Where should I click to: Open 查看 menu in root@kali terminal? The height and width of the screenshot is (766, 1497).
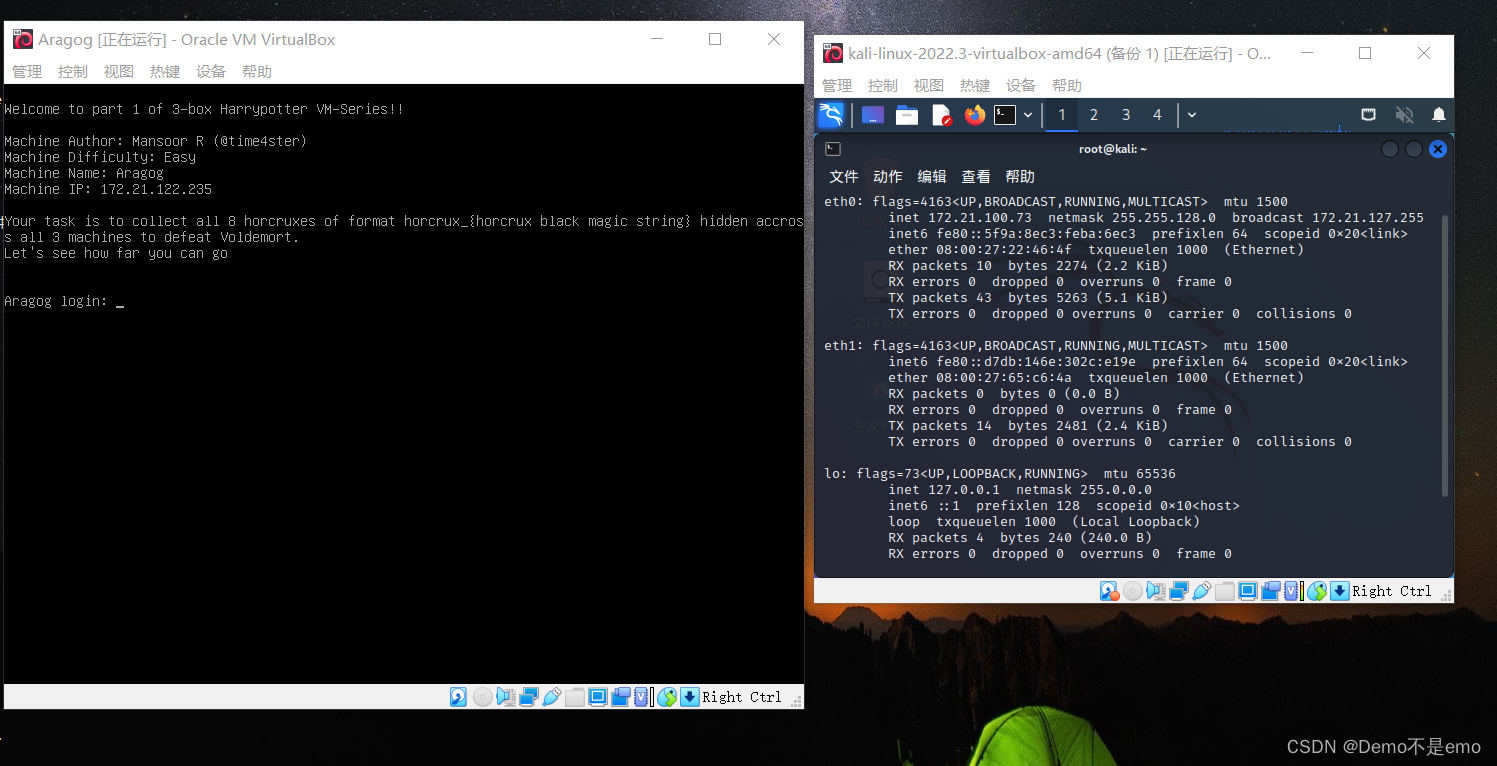(976, 176)
